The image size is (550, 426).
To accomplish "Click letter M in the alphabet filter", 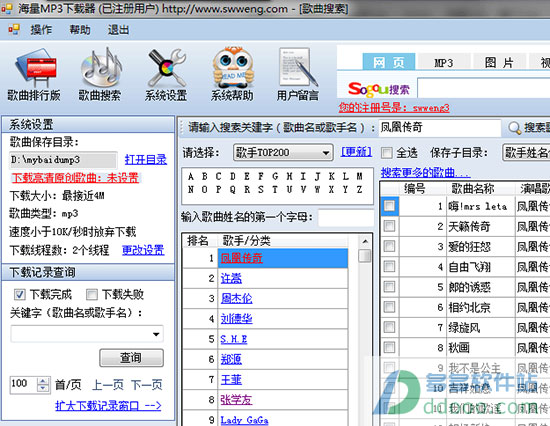I will coord(360,176).
